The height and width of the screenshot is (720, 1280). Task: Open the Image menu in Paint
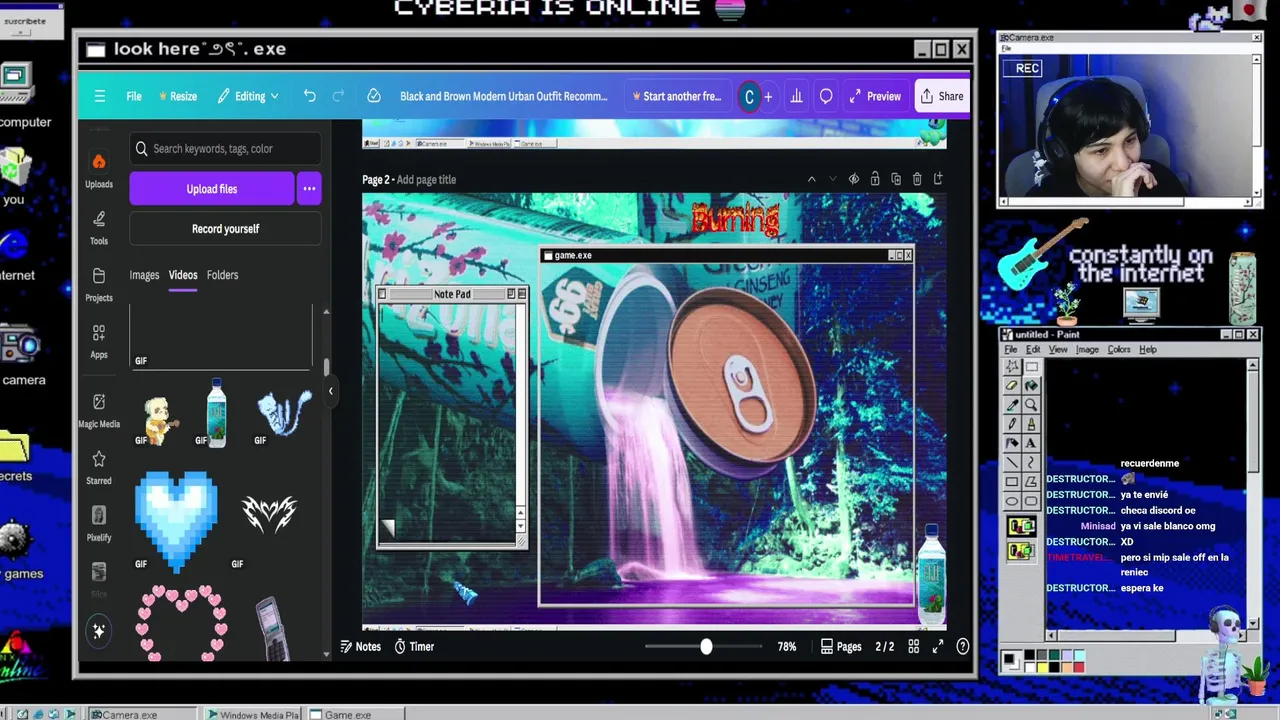[x=1087, y=349]
